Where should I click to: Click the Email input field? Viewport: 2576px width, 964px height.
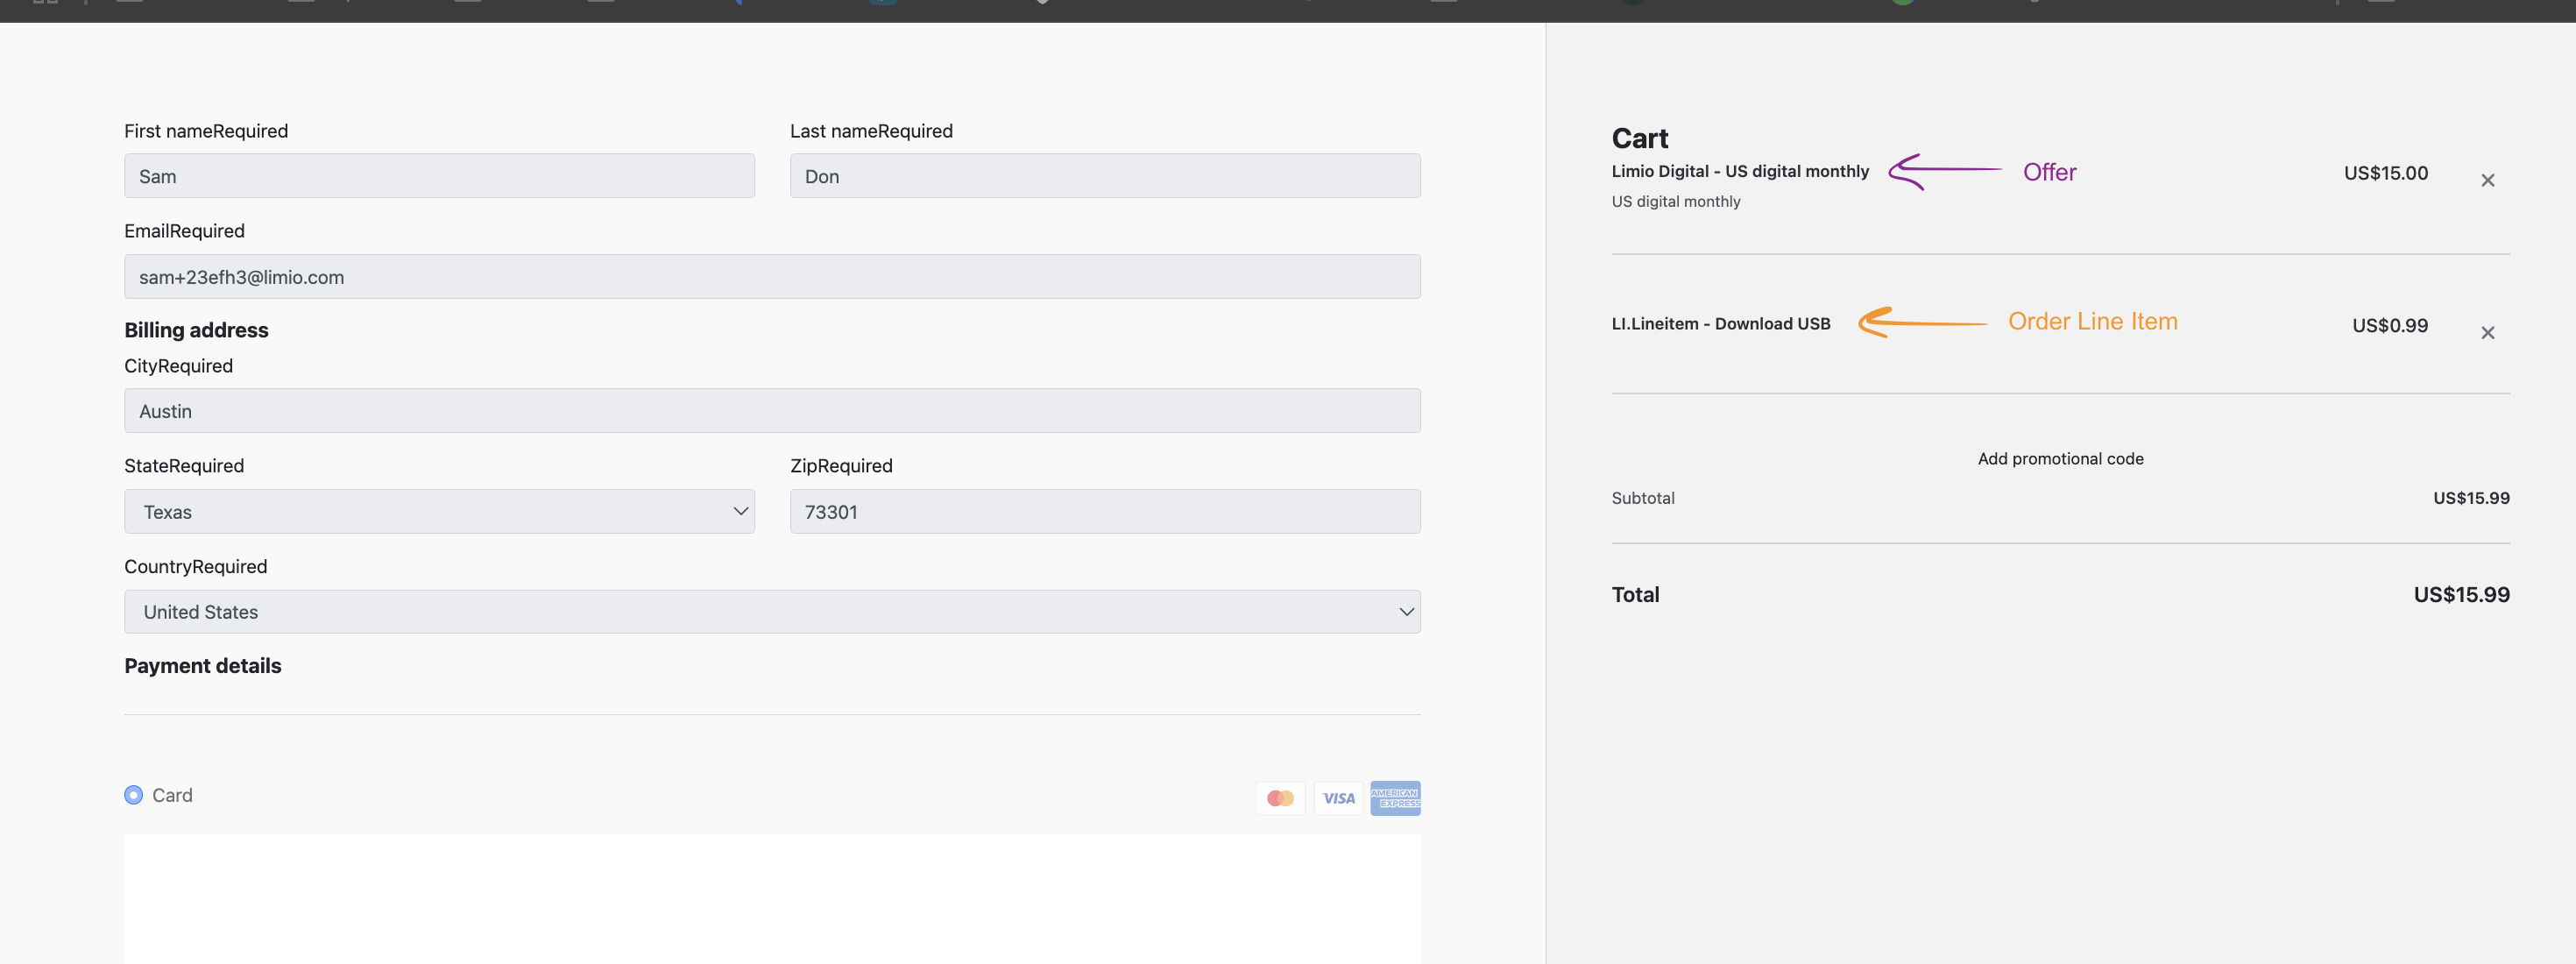click(x=771, y=277)
